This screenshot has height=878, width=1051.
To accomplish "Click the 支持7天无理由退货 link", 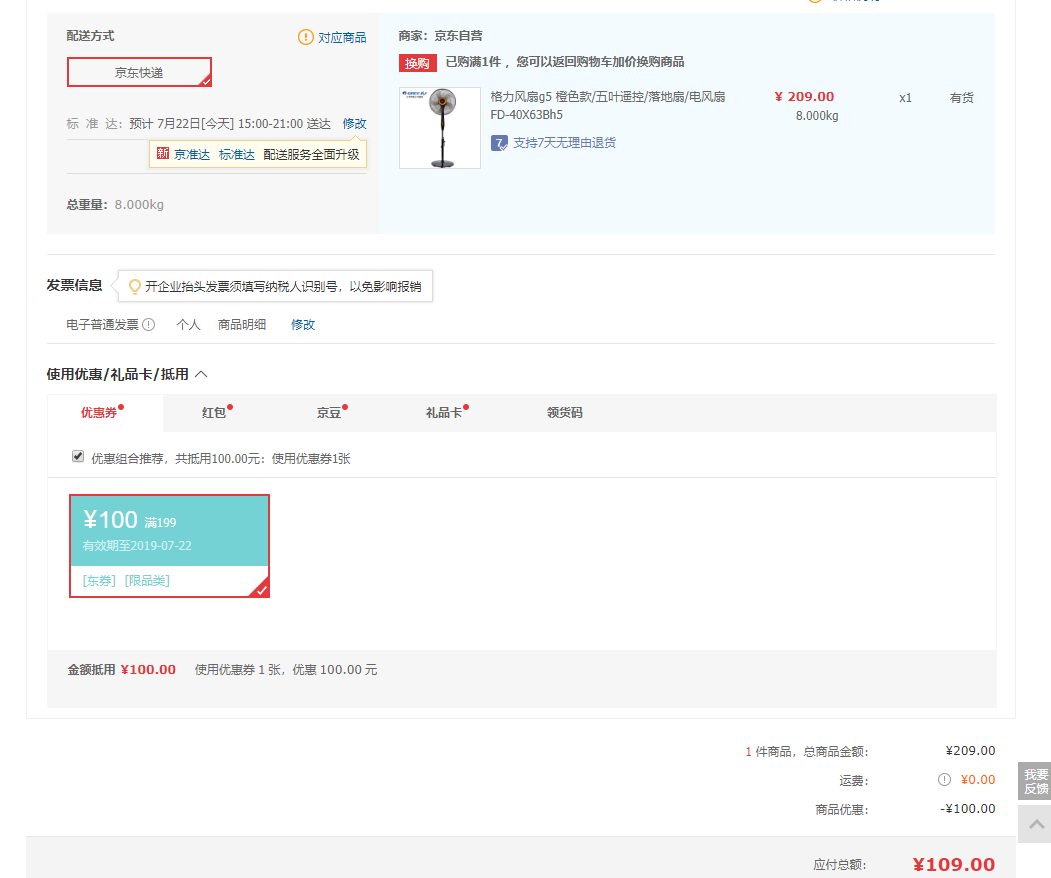I will coord(564,143).
